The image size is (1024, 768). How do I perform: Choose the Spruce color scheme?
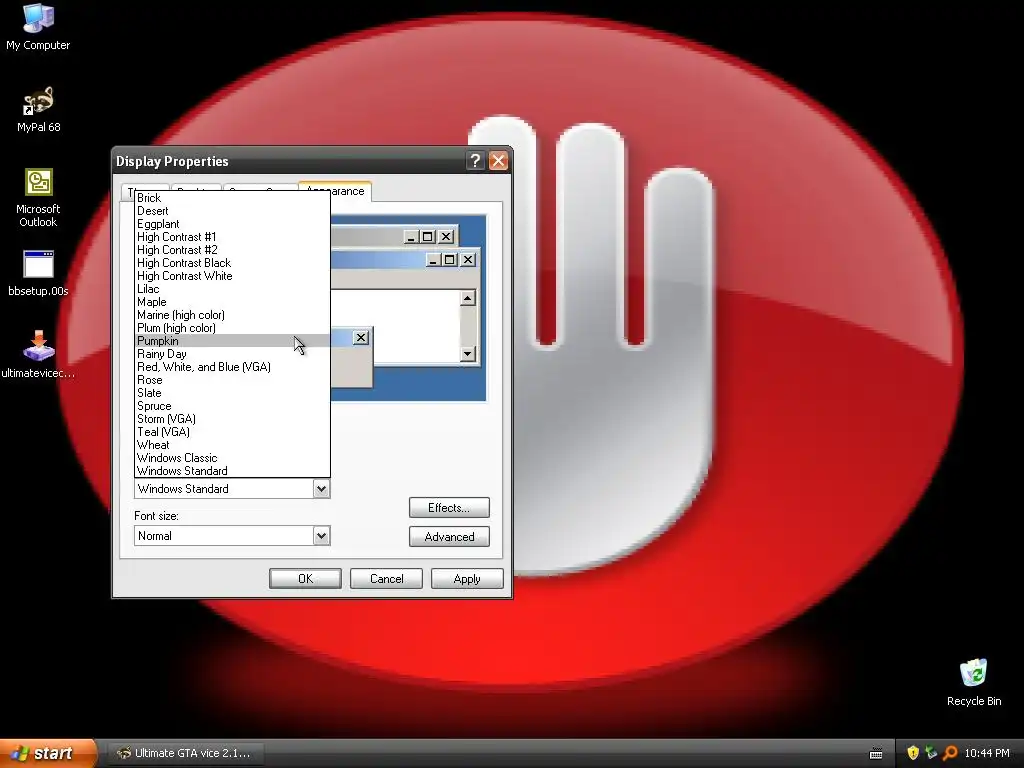[x=232, y=406]
